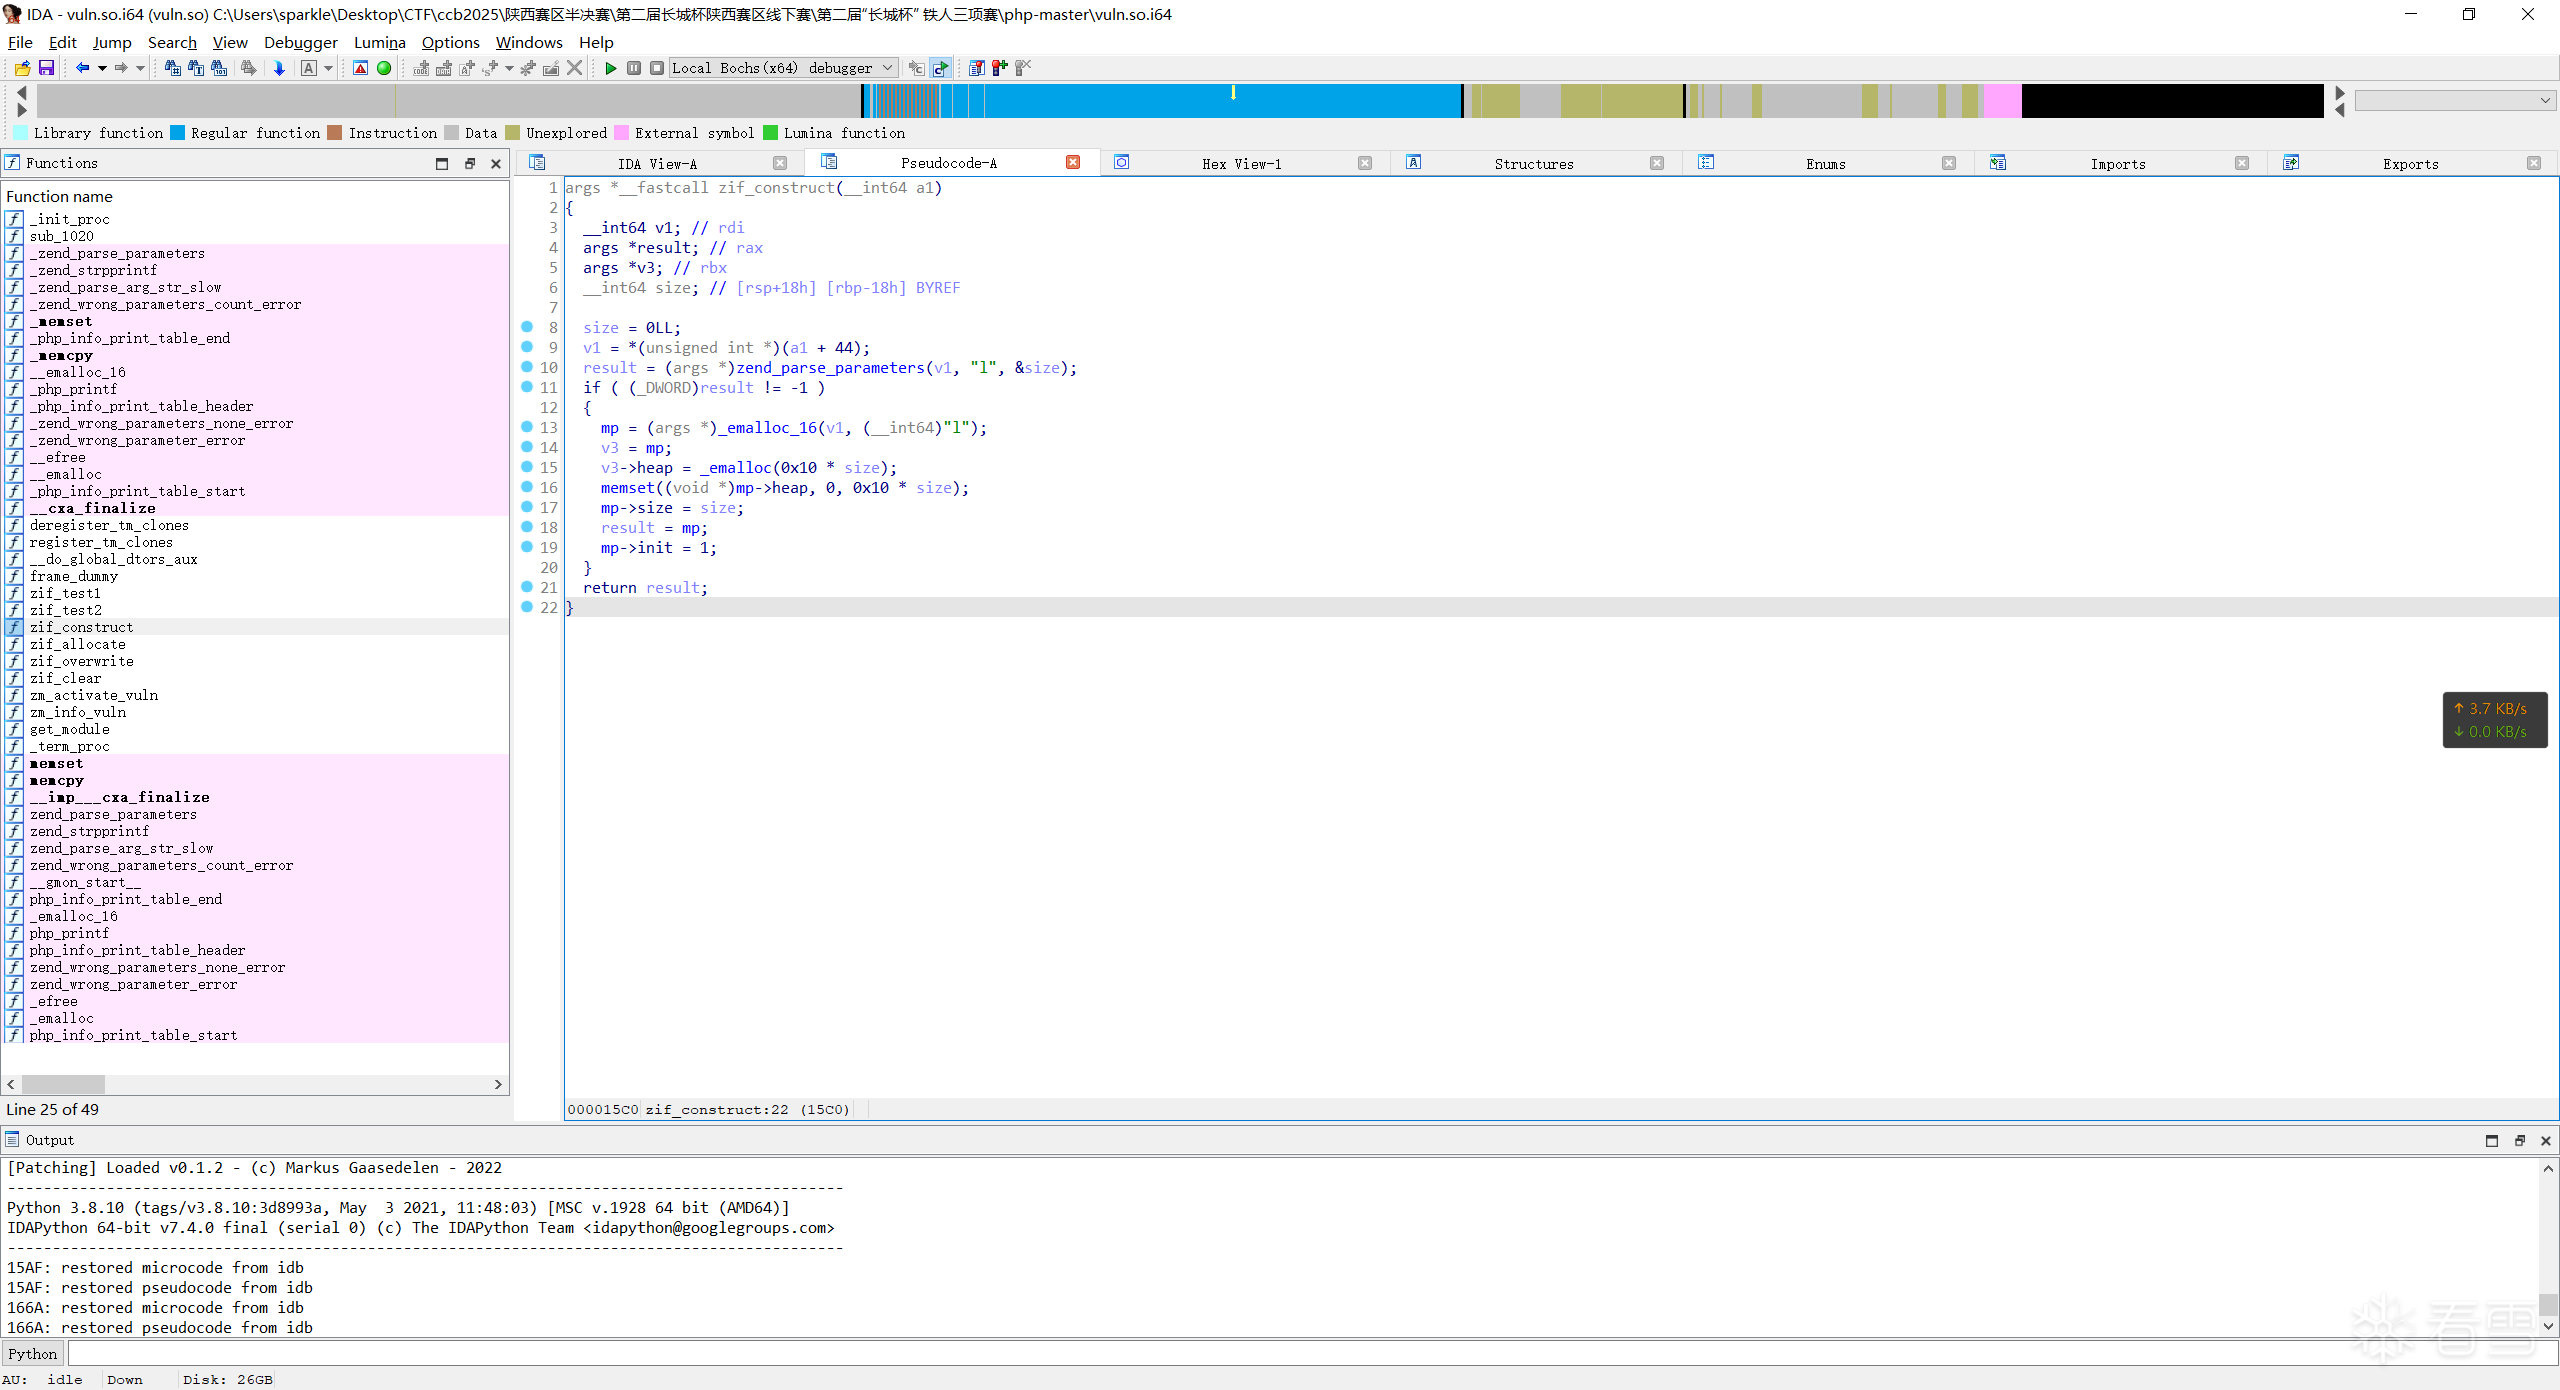Toggle breakpoint on pseudocode line 8
2560x1390 pixels.
[x=527, y=327]
